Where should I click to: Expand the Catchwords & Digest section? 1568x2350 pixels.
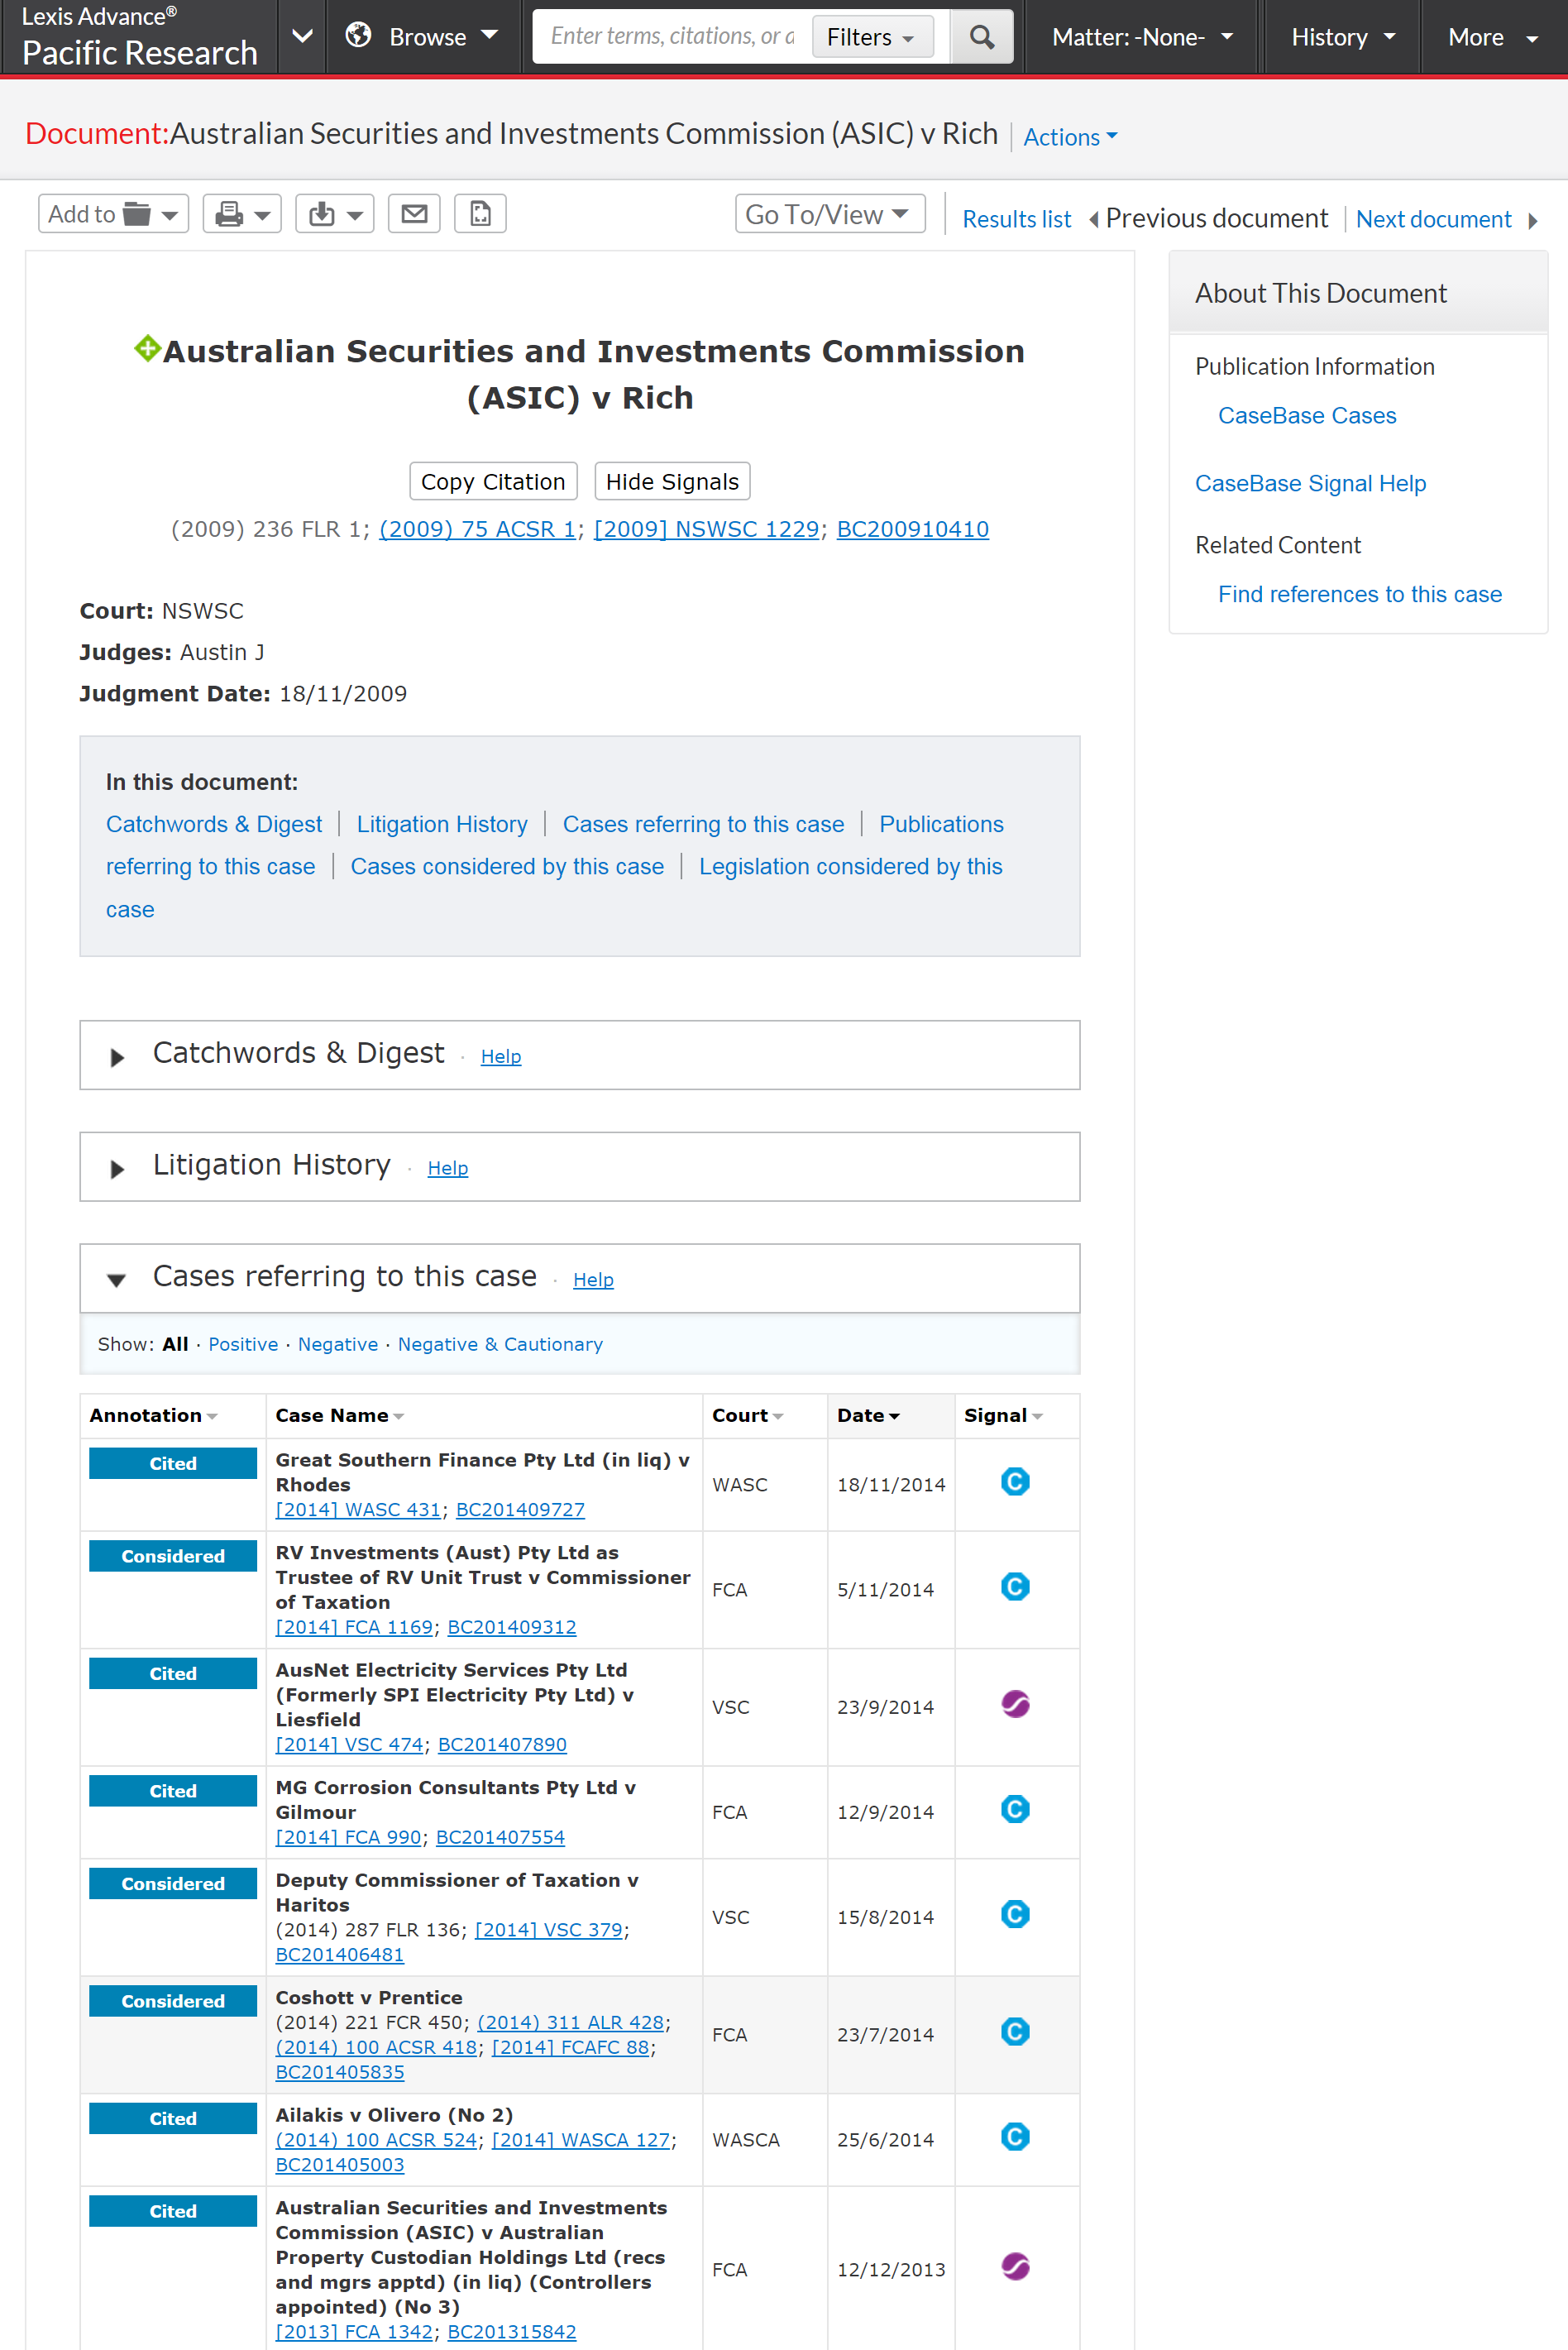click(x=117, y=1057)
